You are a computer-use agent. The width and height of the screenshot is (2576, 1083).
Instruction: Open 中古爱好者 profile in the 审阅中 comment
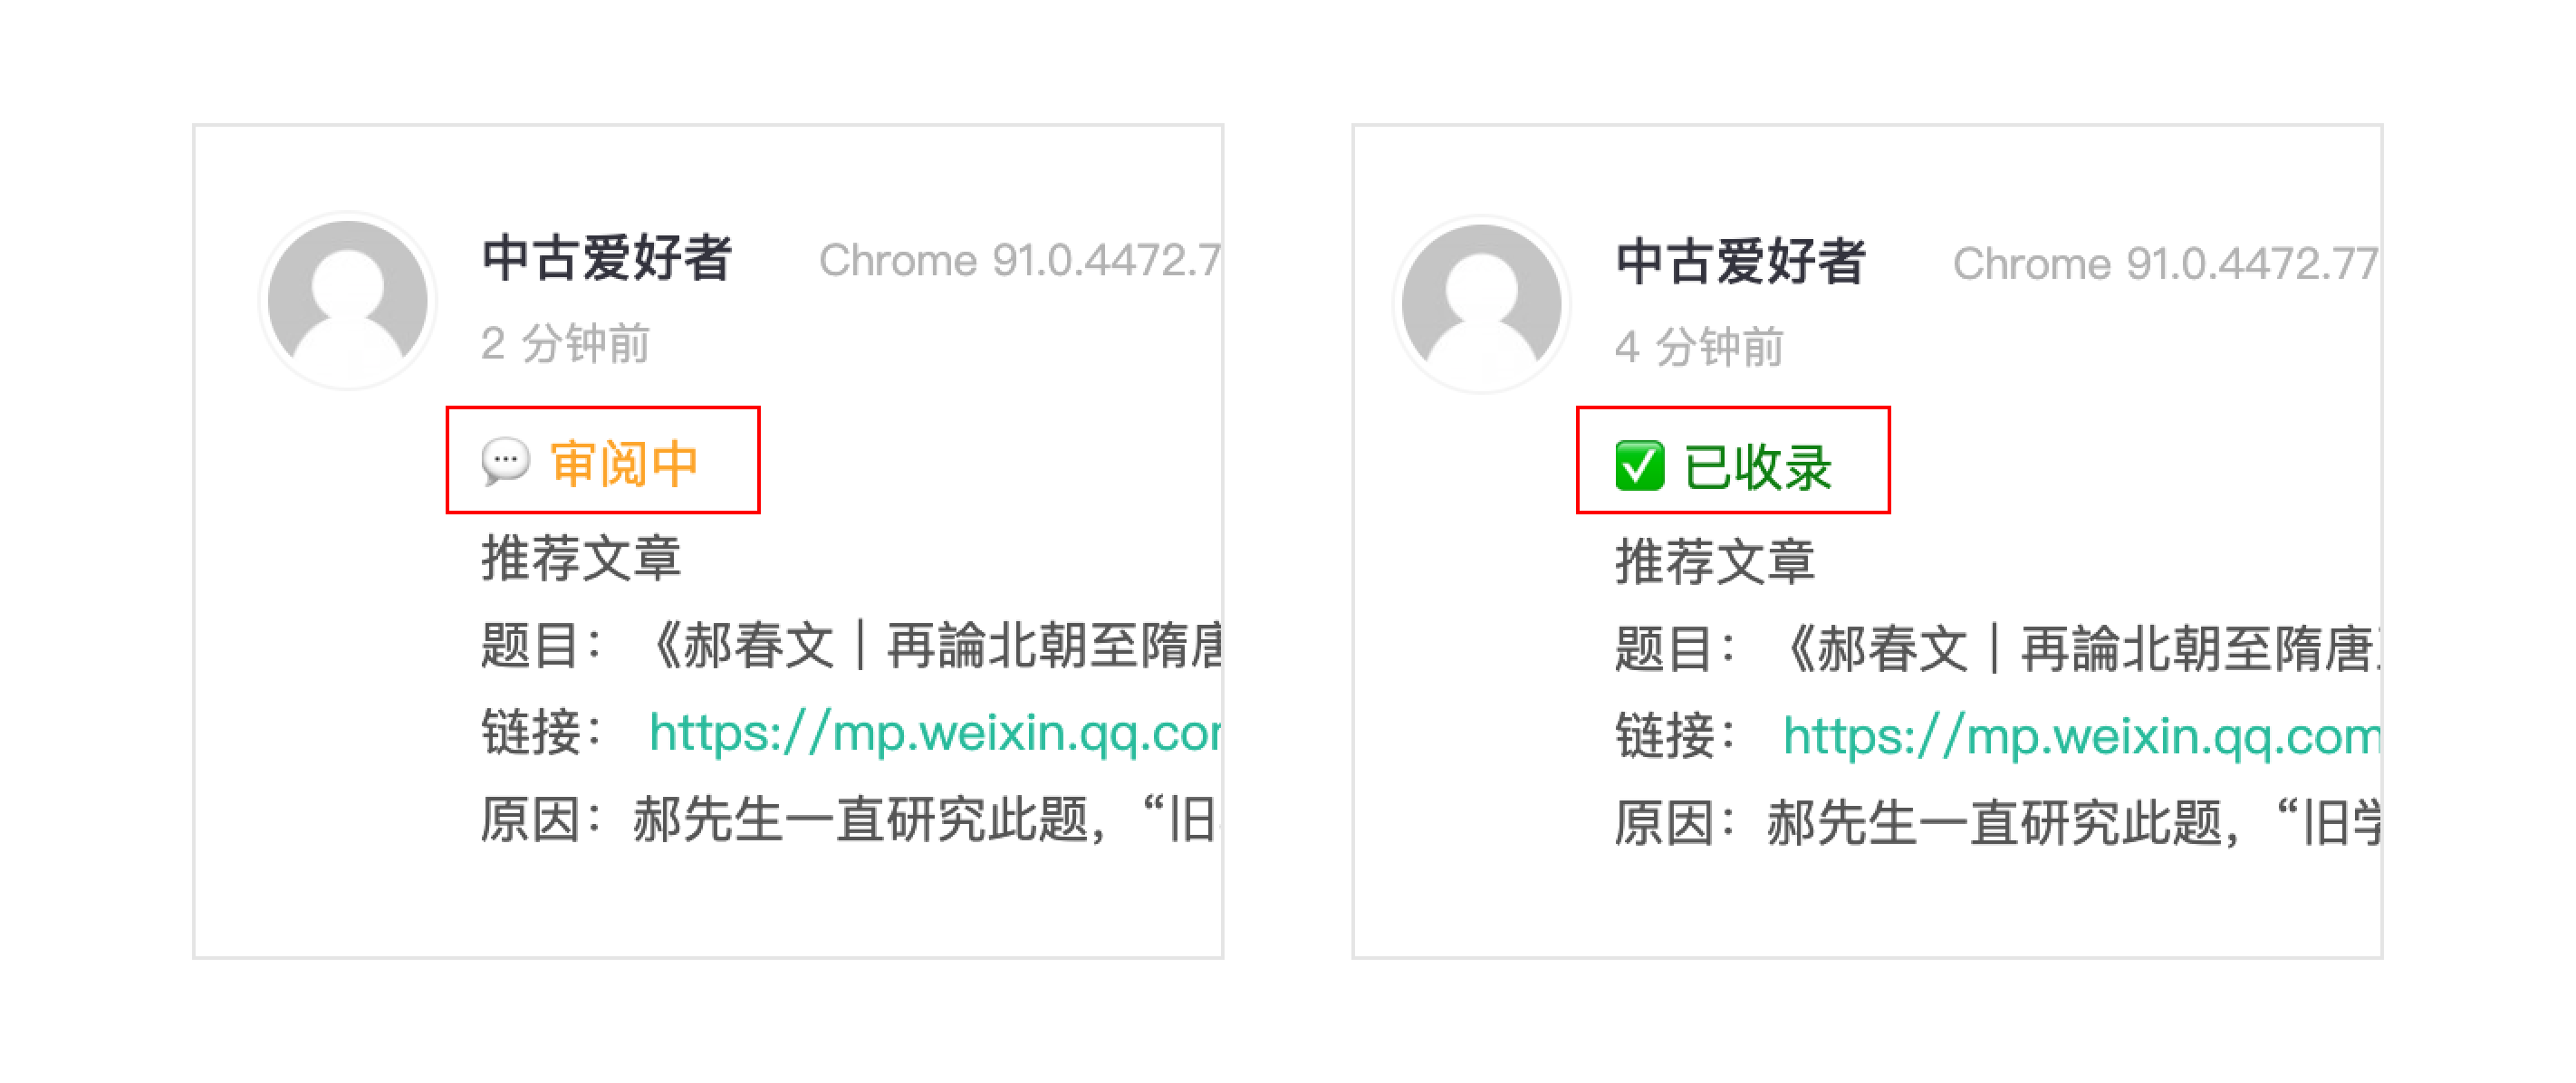click(606, 258)
